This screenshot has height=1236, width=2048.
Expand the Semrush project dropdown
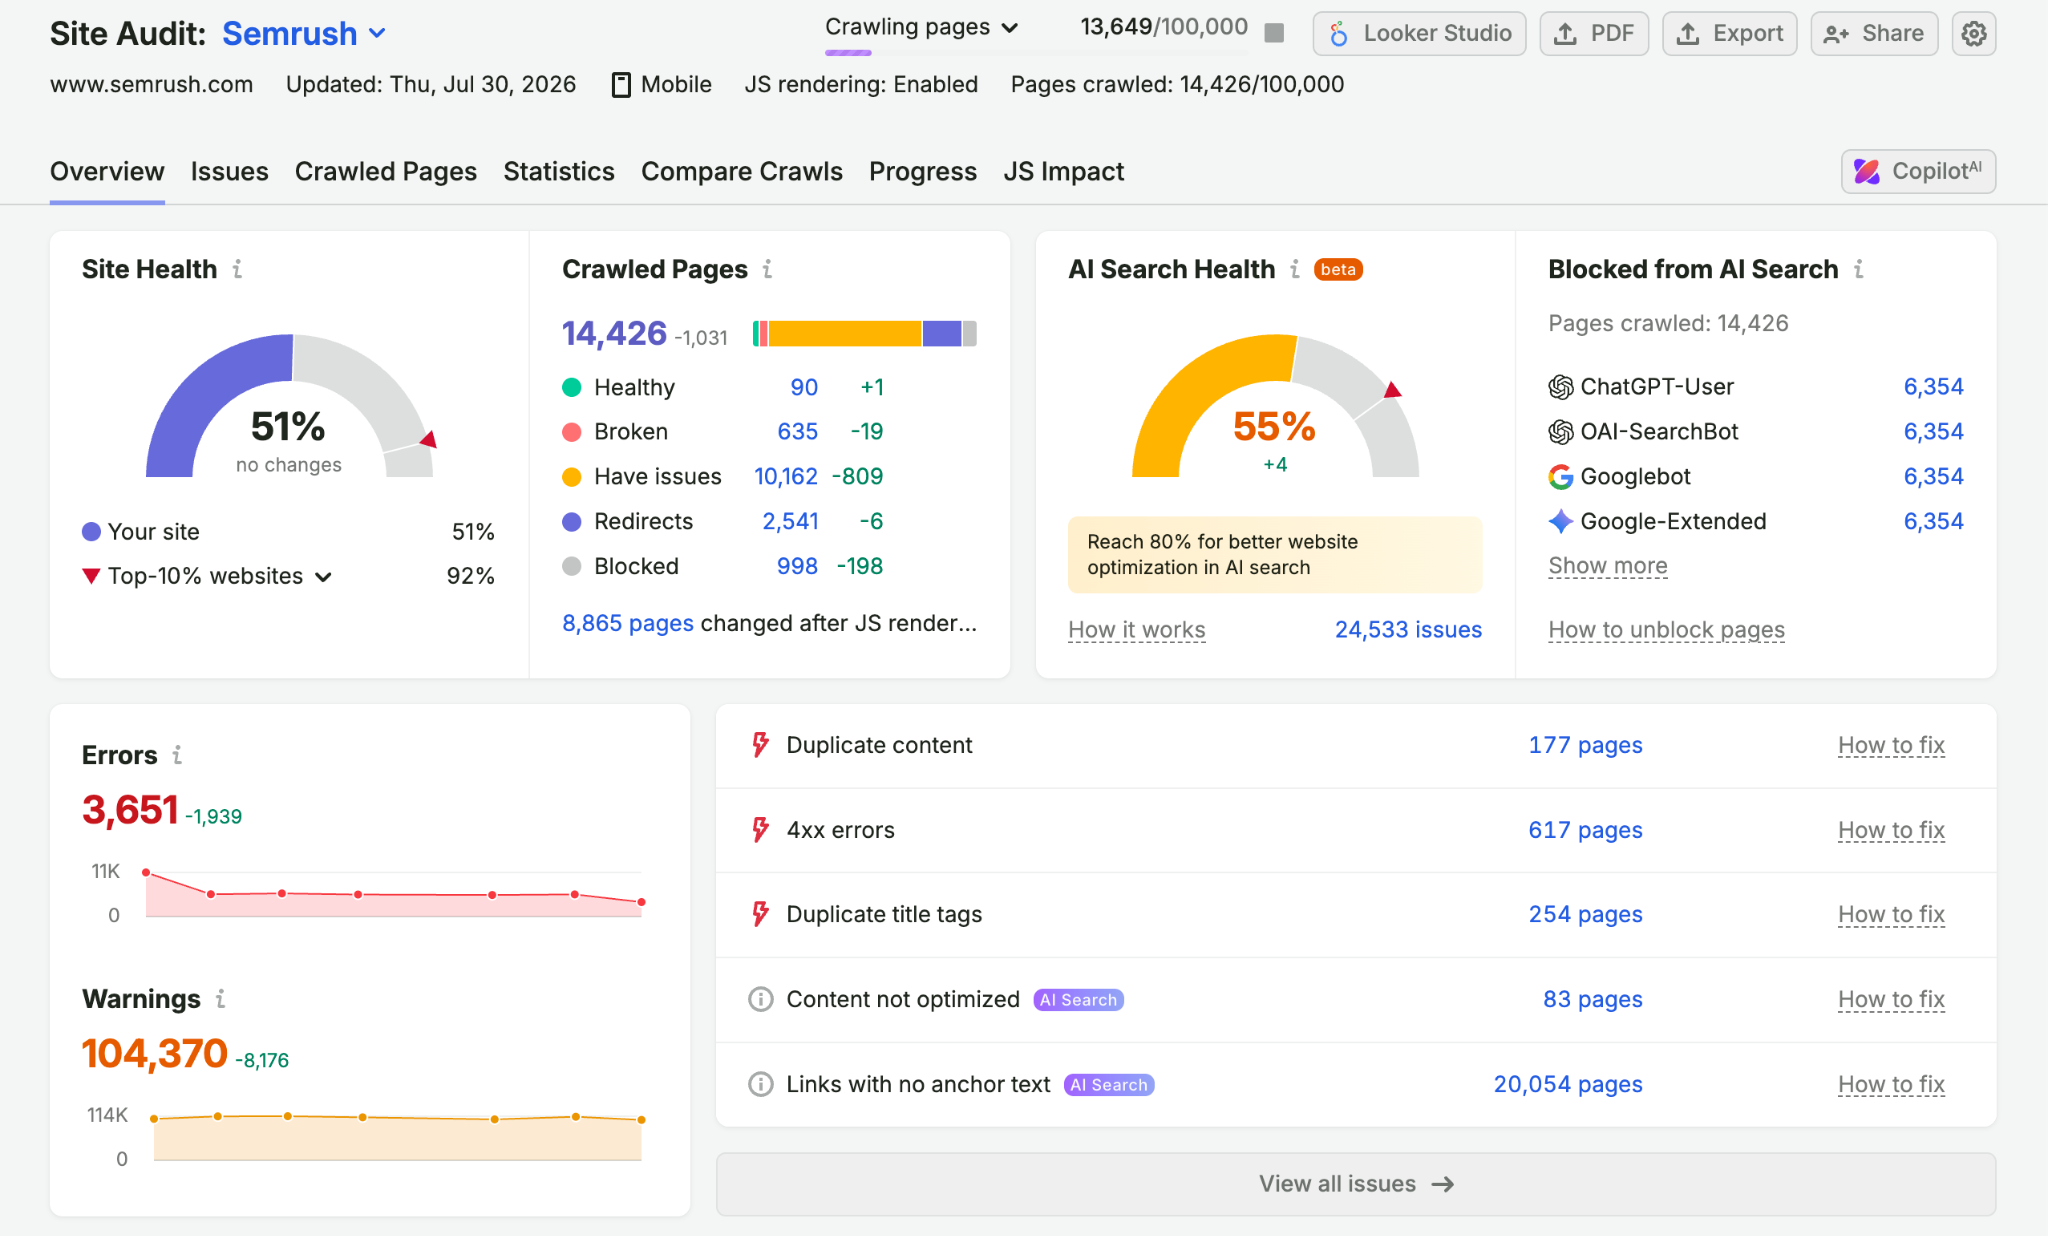304,33
